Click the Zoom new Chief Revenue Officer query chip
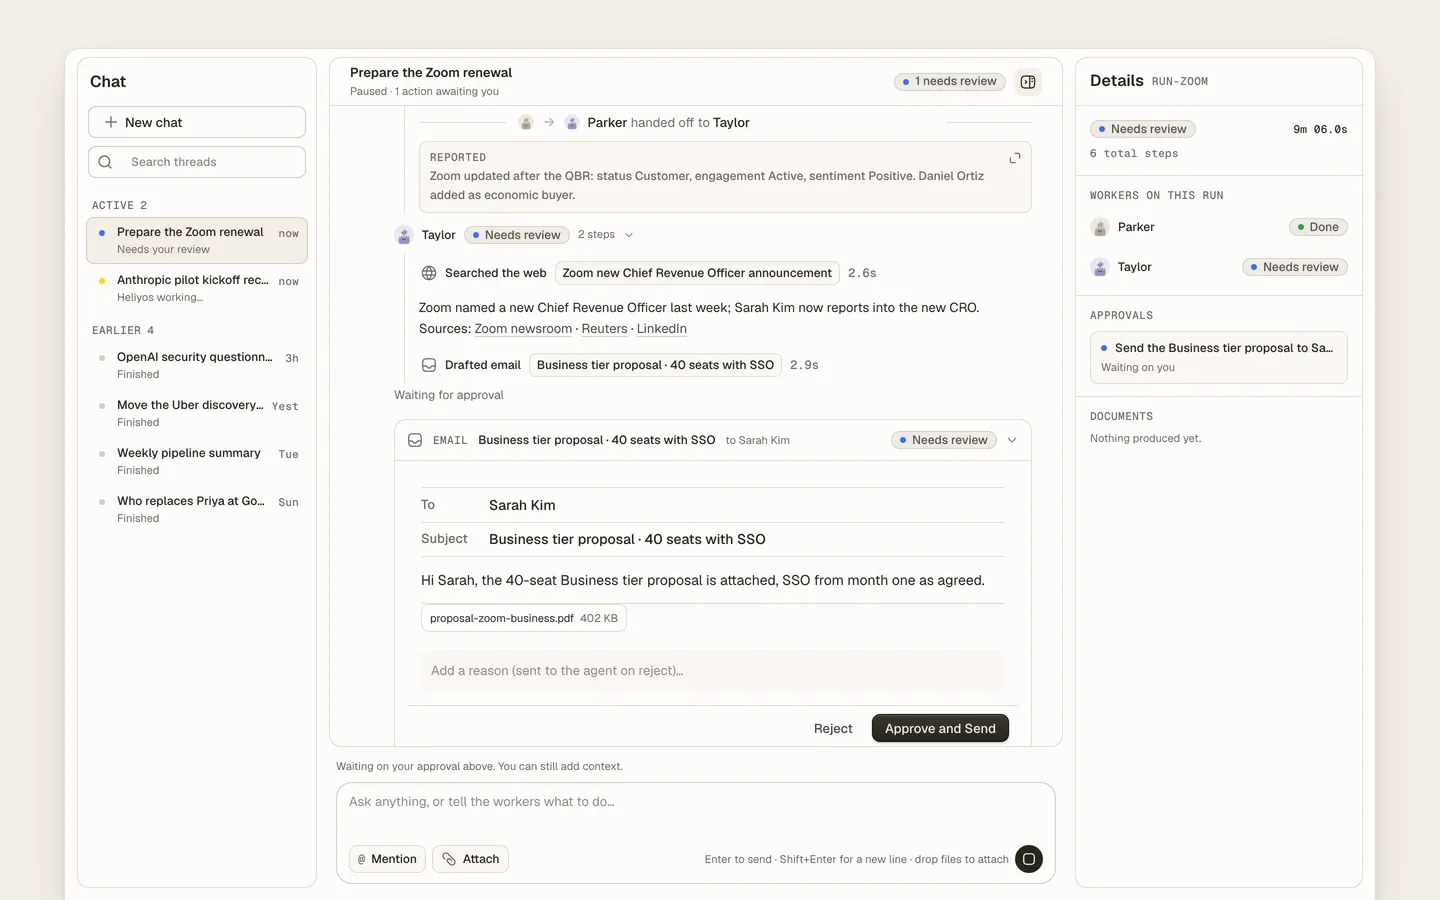The image size is (1440, 900). point(697,273)
